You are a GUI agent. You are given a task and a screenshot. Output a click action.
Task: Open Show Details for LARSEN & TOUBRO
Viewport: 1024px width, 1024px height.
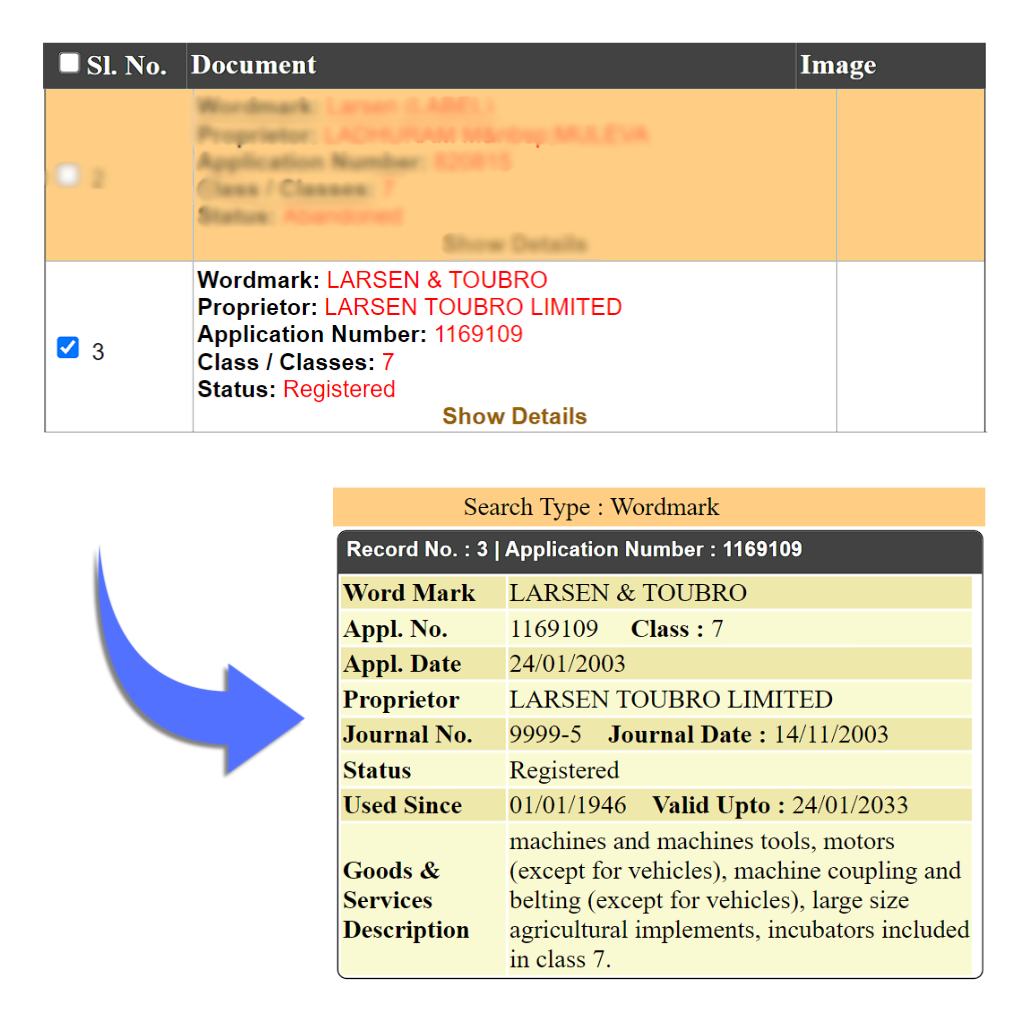[x=514, y=416]
